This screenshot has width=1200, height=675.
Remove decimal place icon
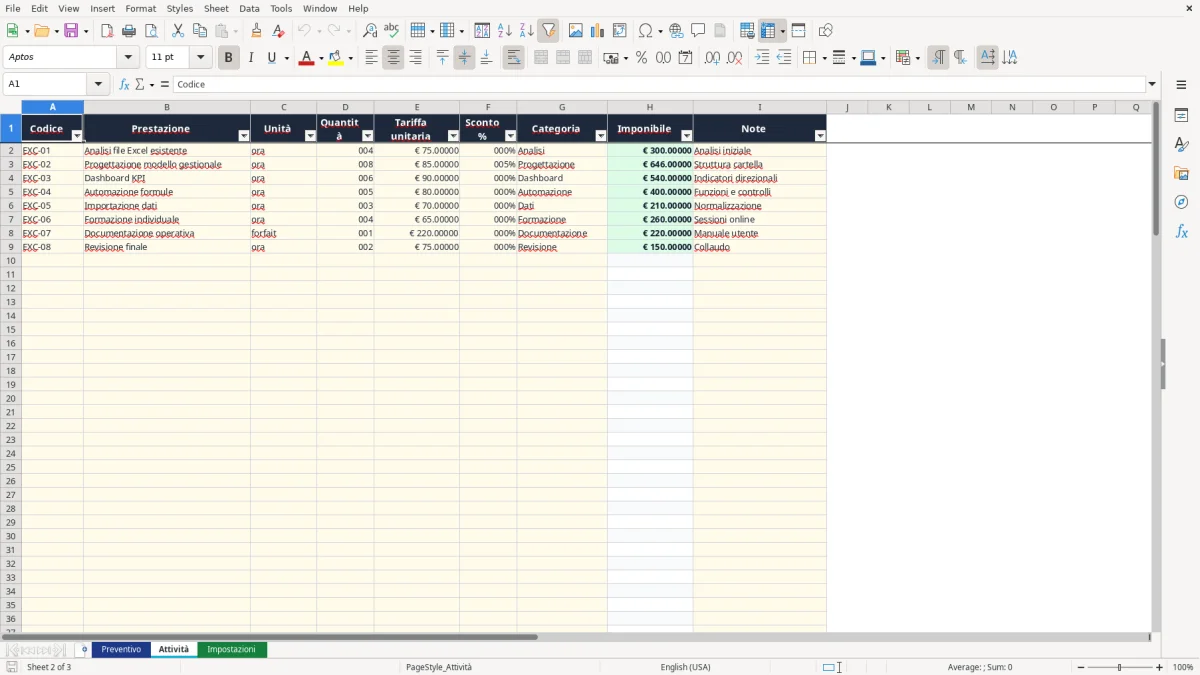(734, 58)
